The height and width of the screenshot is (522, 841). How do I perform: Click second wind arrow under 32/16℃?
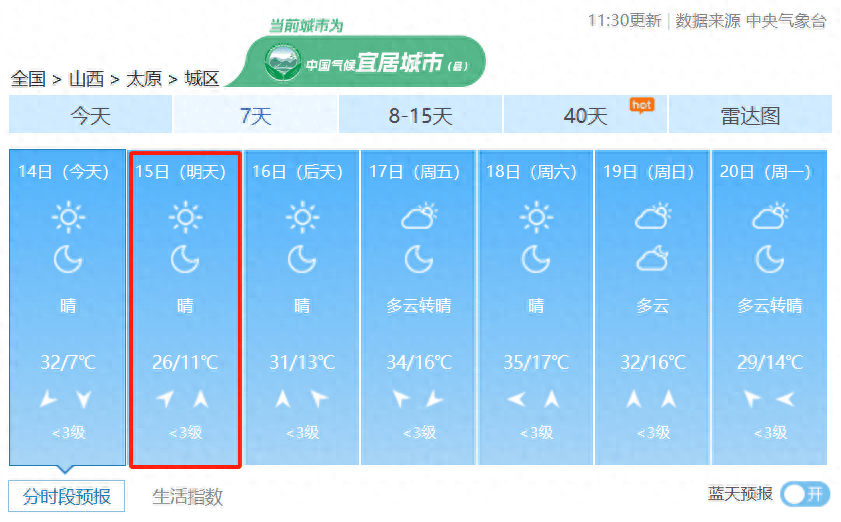click(x=669, y=399)
